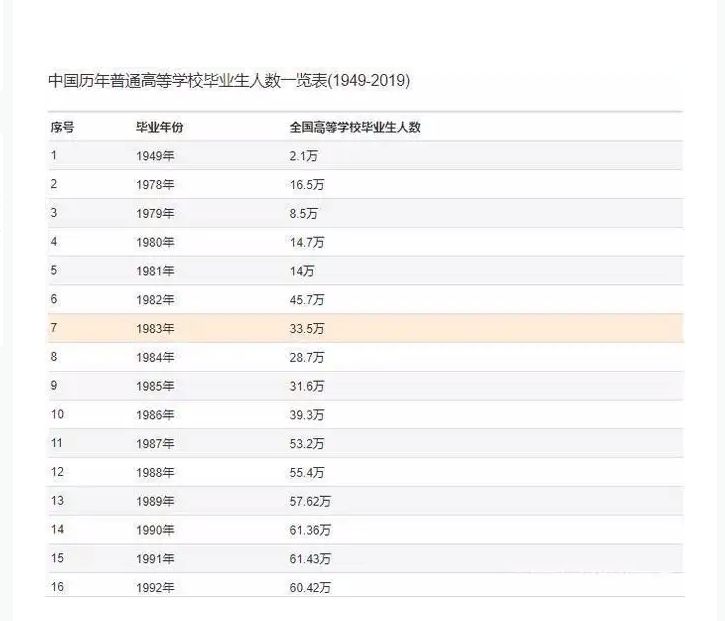Select the 1990年 year cell
Image resolution: width=725 pixels, height=621 pixels.
155,530
